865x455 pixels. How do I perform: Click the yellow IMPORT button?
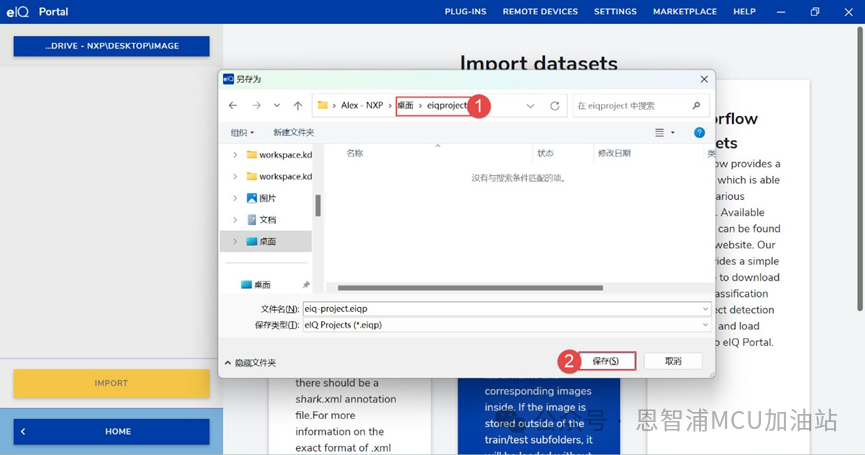tap(111, 383)
